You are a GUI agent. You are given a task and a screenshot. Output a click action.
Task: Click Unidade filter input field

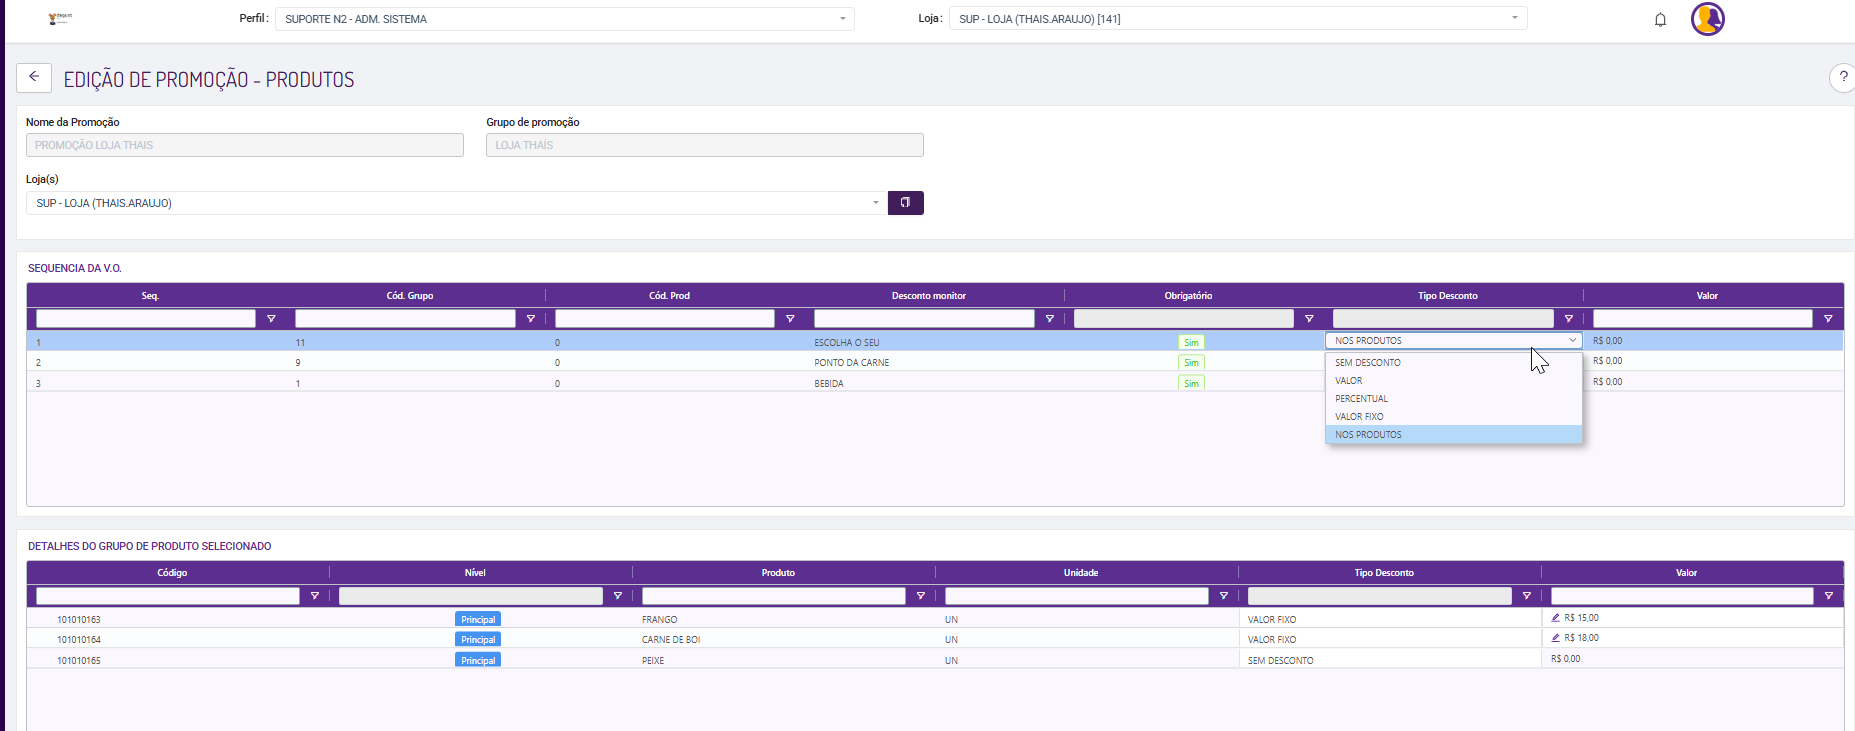click(x=1077, y=596)
